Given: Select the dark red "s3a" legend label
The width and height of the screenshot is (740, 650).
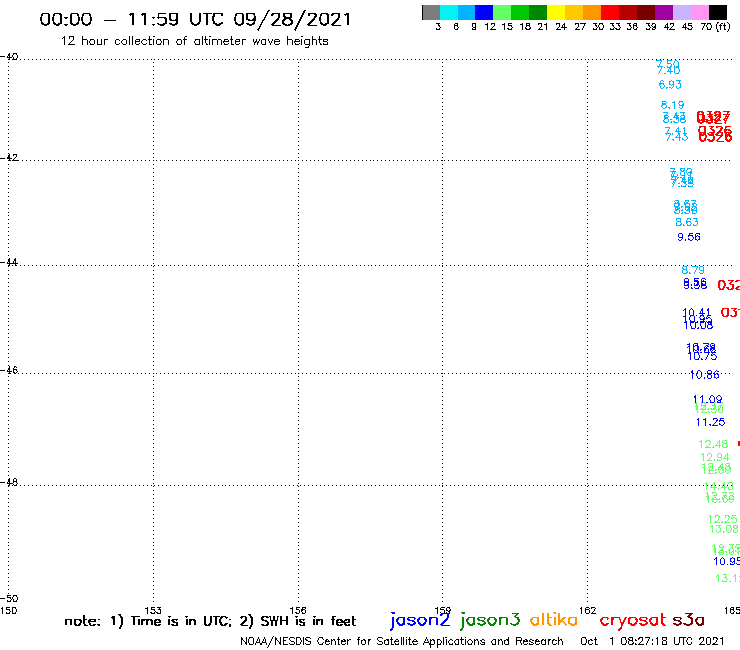Looking at the screenshot, I should 689,620.
